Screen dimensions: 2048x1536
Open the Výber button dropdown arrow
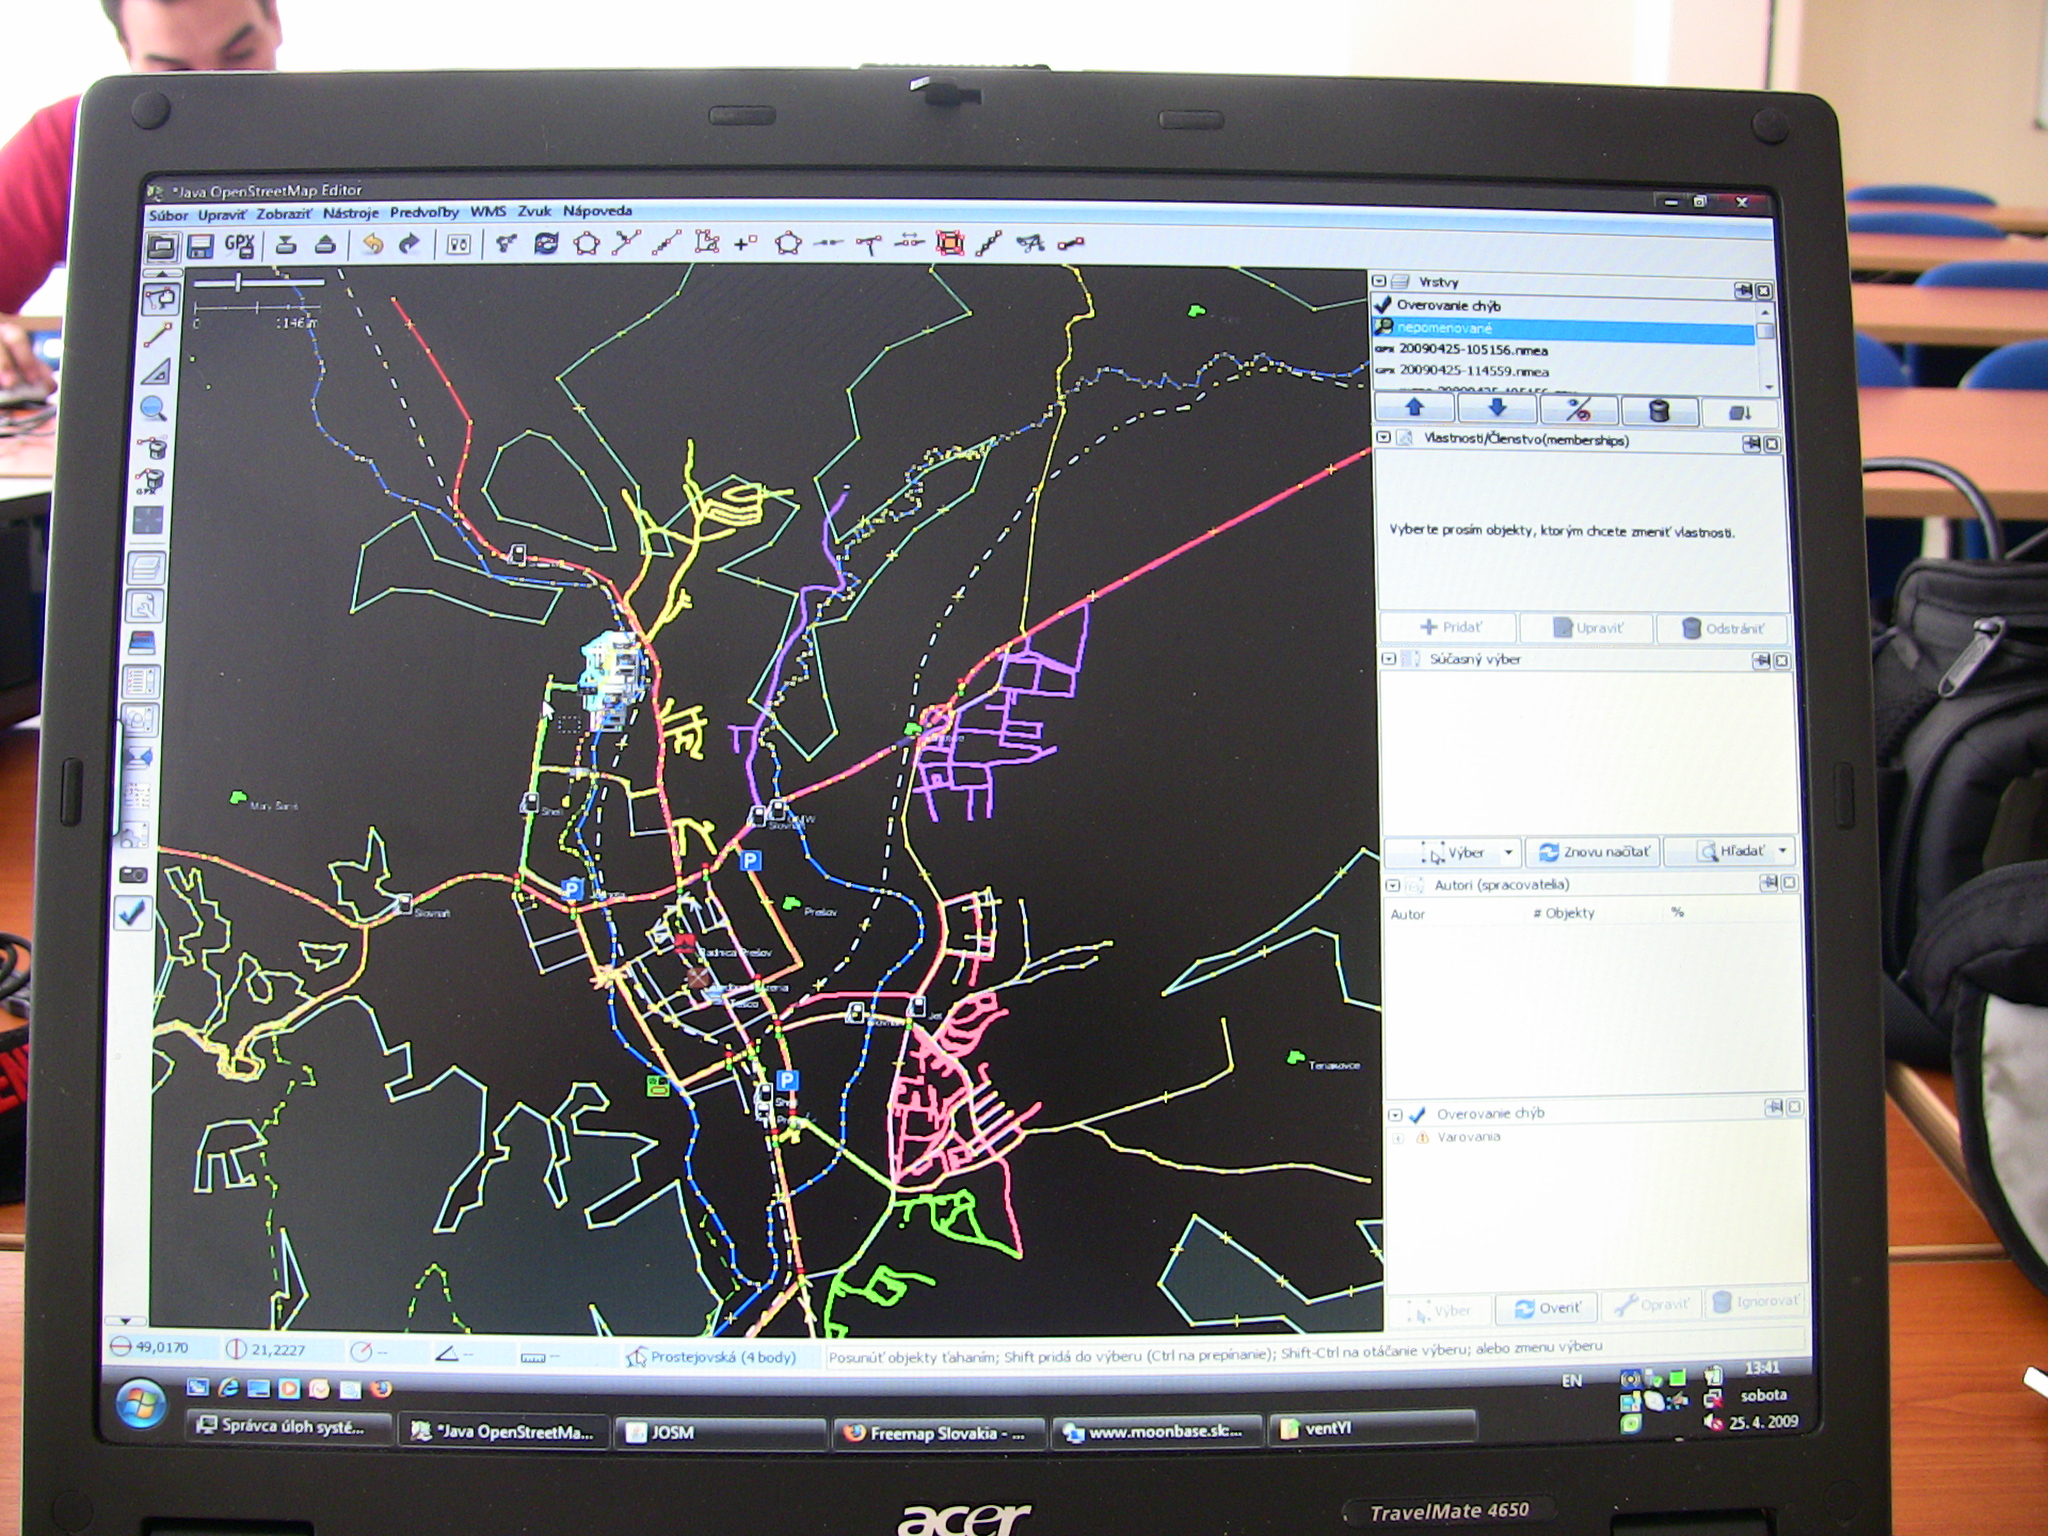[1508, 853]
